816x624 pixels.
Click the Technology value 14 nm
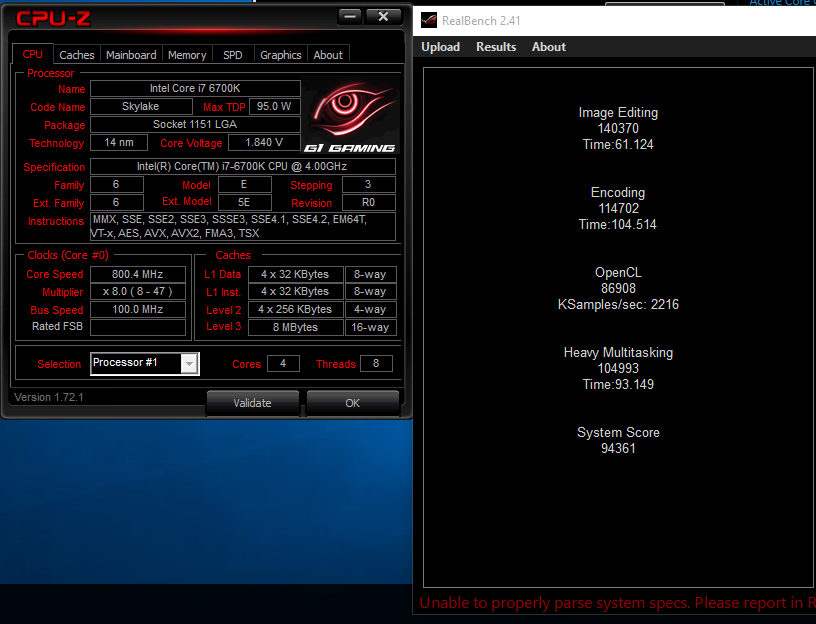(x=119, y=143)
